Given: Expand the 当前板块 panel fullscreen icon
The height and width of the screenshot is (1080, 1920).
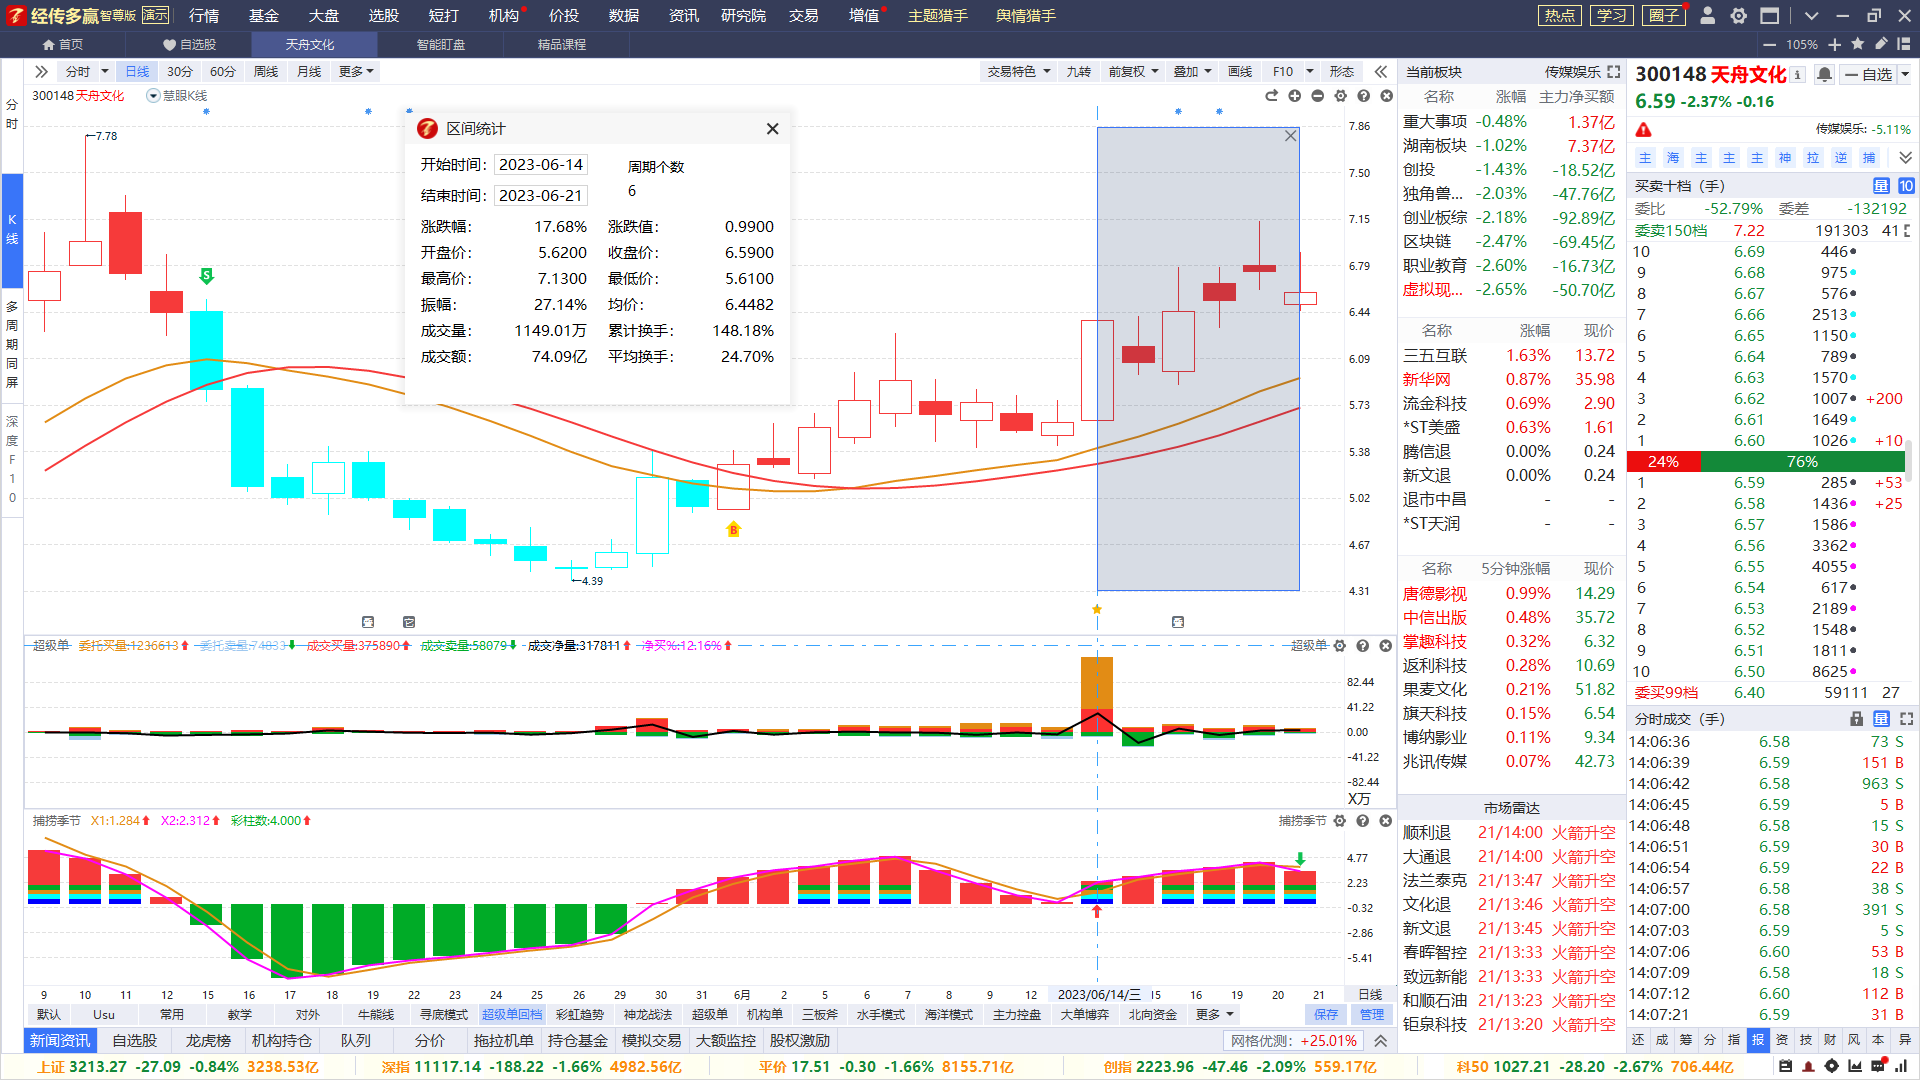Looking at the screenshot, I should tap(1614, 72).
